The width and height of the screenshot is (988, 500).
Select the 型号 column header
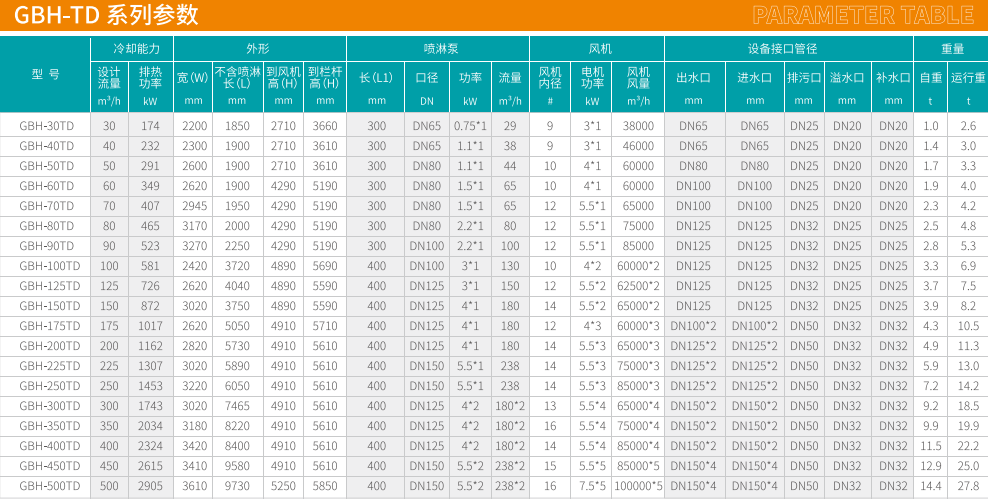(46, 75)
